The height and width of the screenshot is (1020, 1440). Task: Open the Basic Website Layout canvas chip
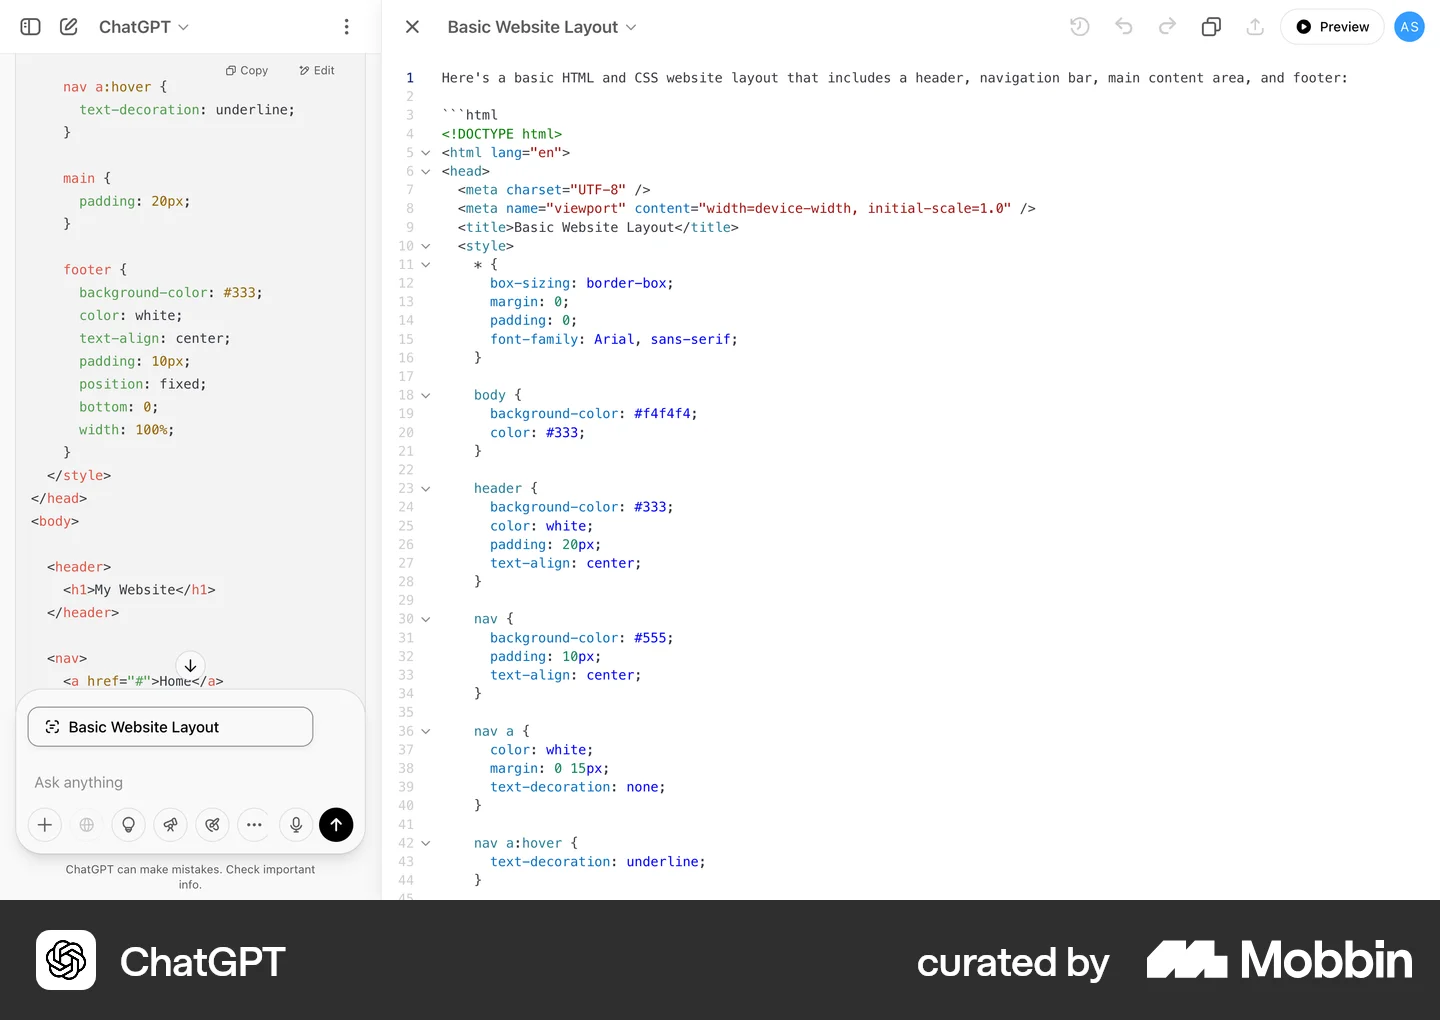coord(170,727)
